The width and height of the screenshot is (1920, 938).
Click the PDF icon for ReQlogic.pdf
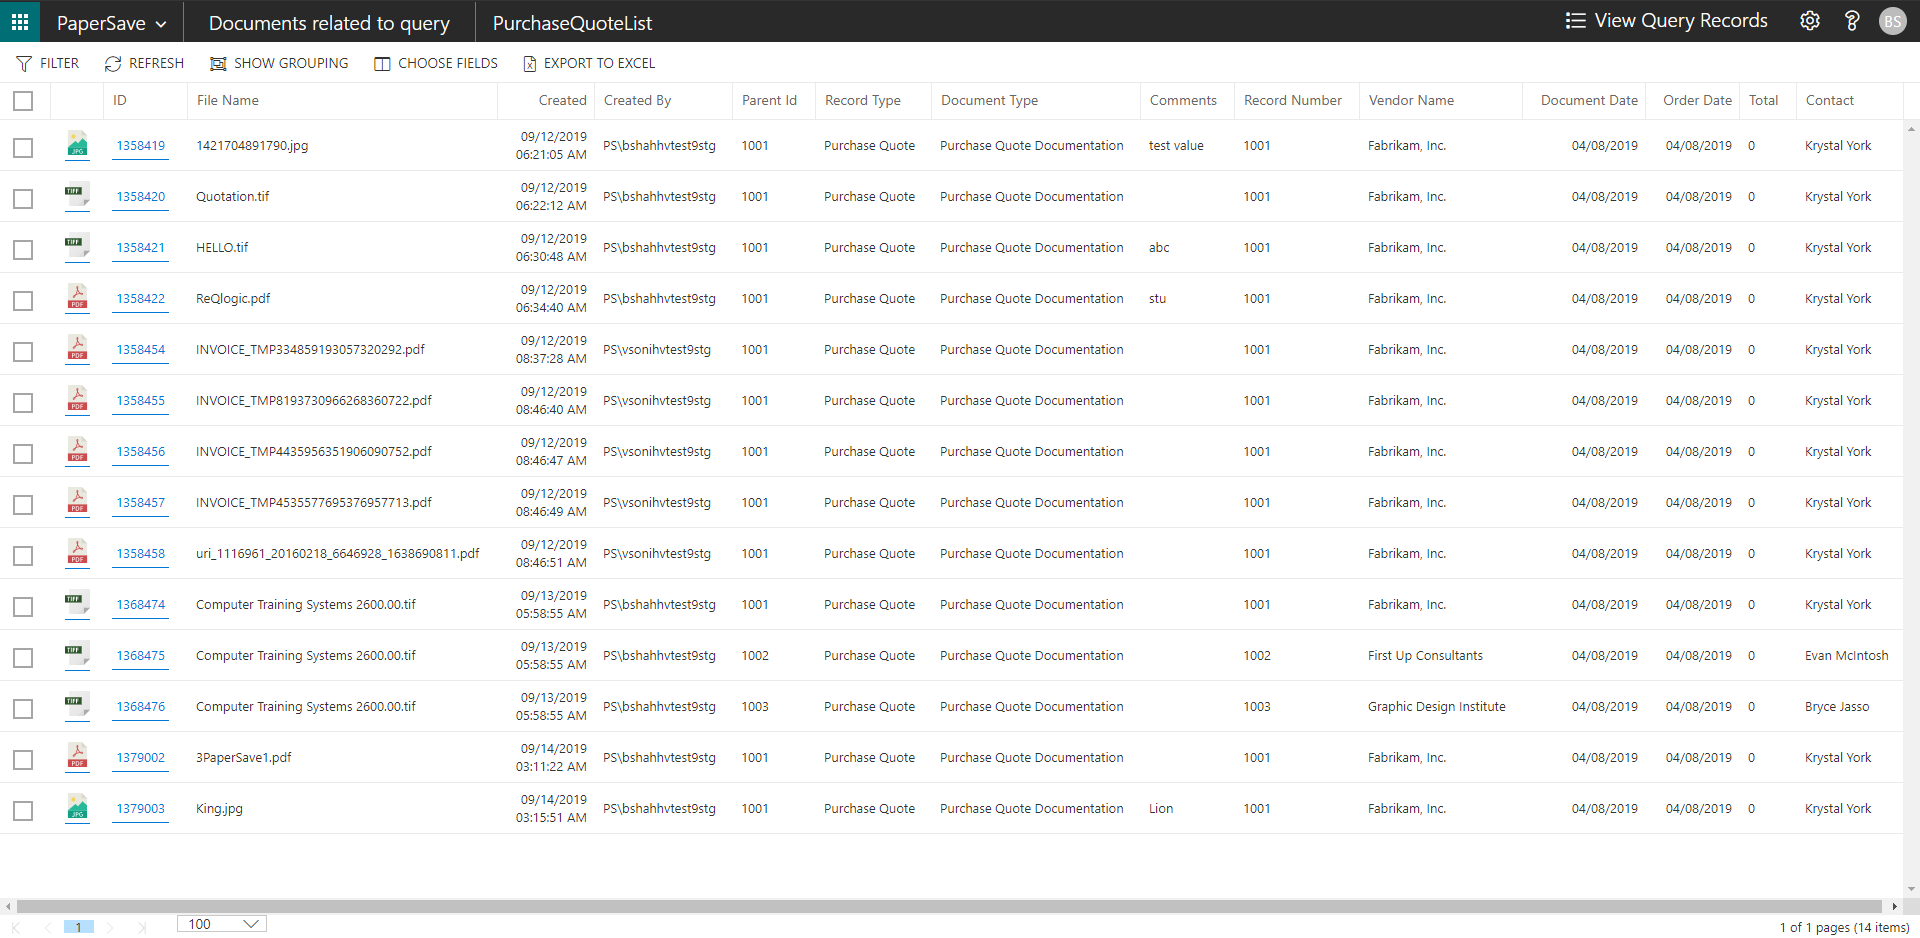click(77, 298)
